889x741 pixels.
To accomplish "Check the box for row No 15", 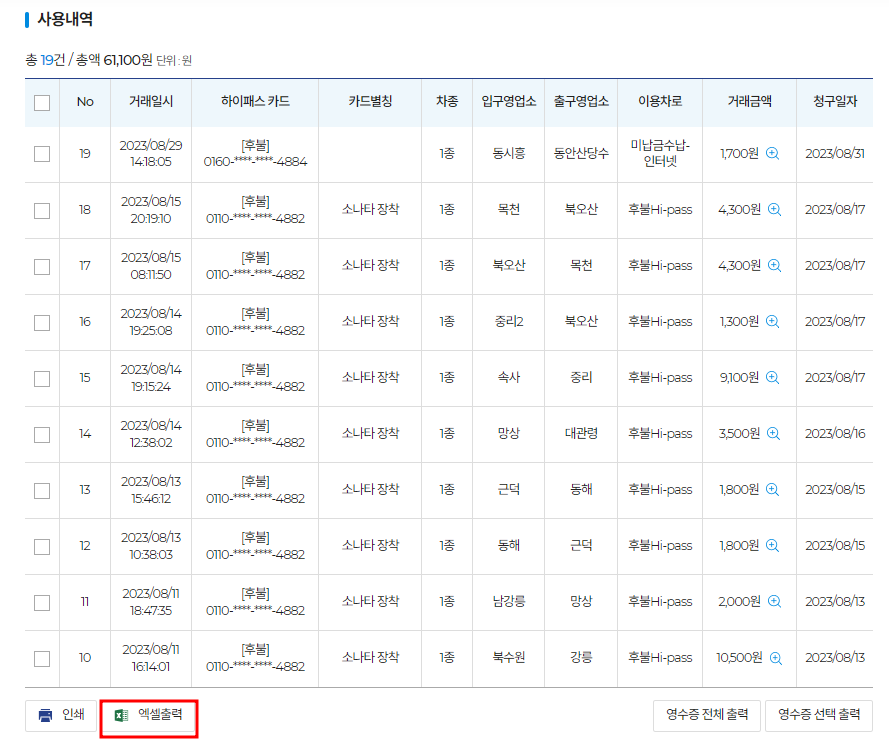I will (x=42, y=379).
